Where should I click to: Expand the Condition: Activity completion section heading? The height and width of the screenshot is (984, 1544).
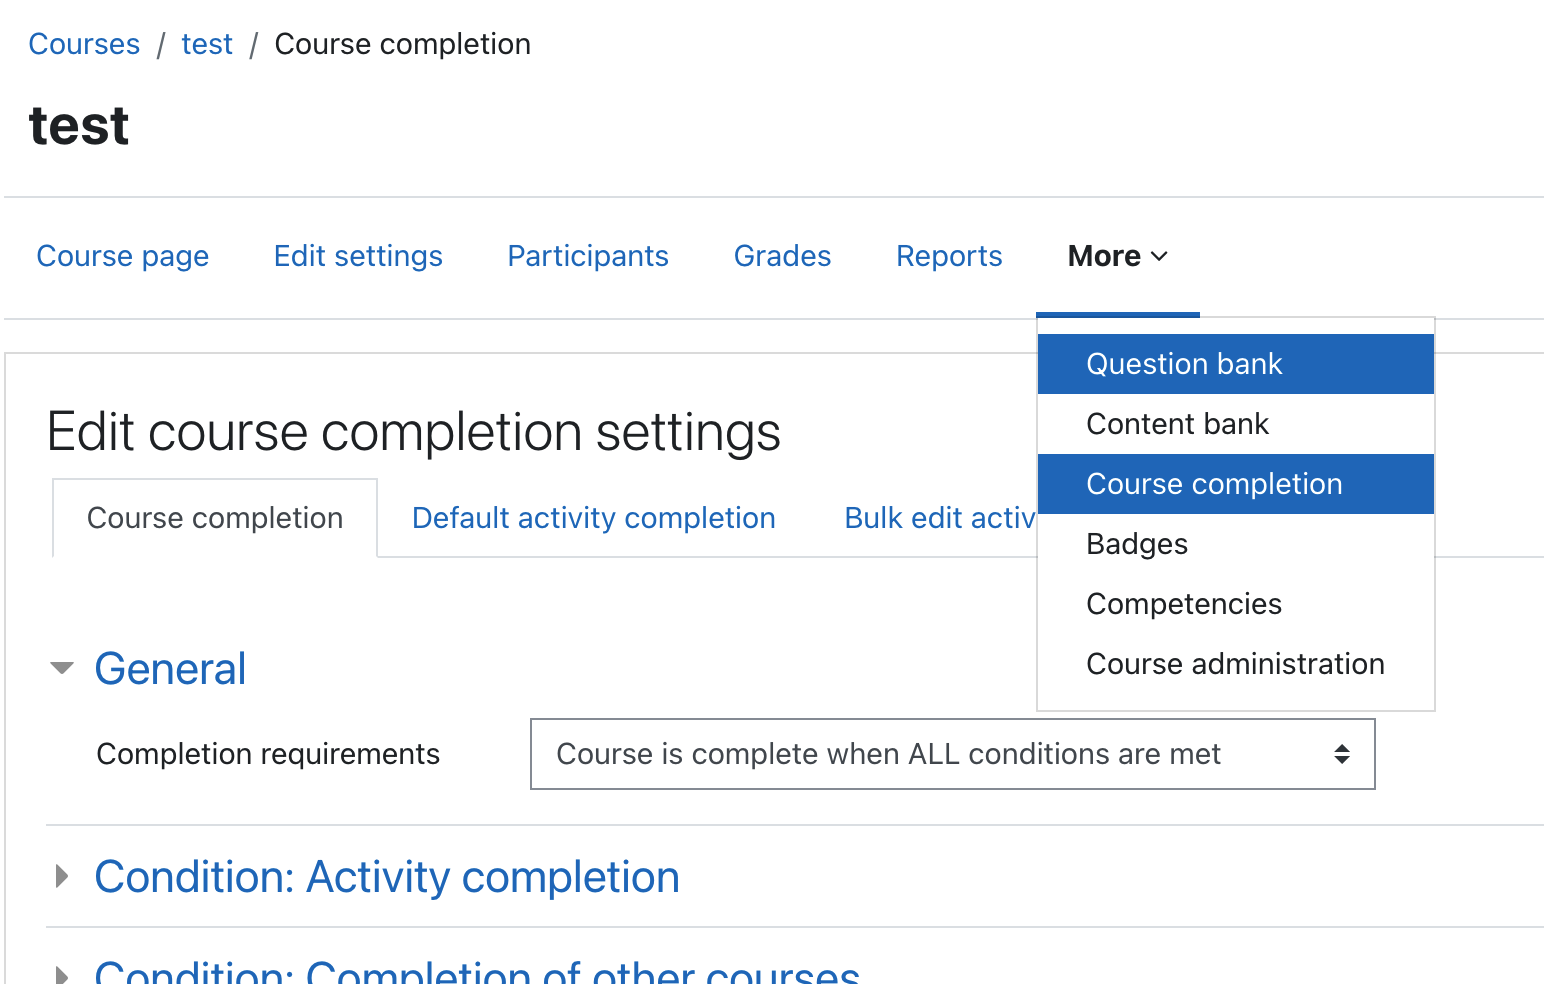pos(387,877)
